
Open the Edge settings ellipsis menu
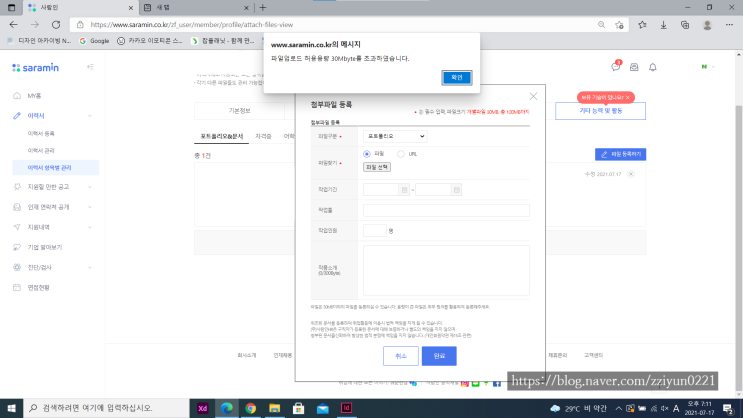tap(729, 25)
